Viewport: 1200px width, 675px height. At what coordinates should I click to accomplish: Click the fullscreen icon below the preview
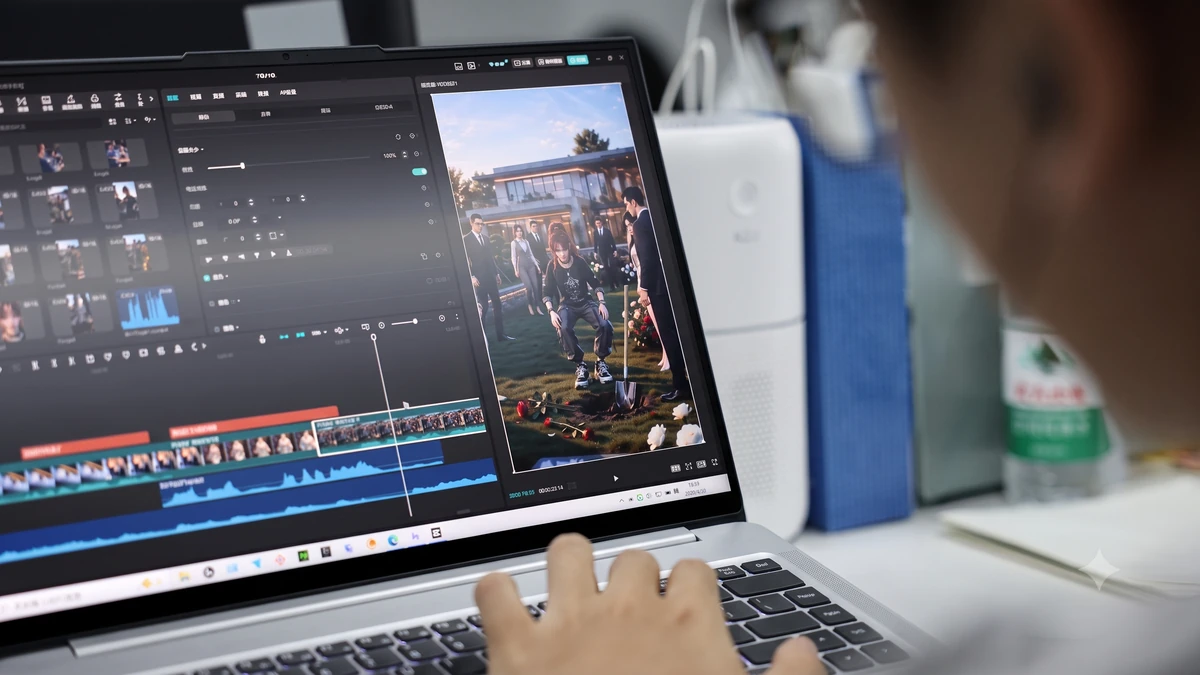(714, 462)
